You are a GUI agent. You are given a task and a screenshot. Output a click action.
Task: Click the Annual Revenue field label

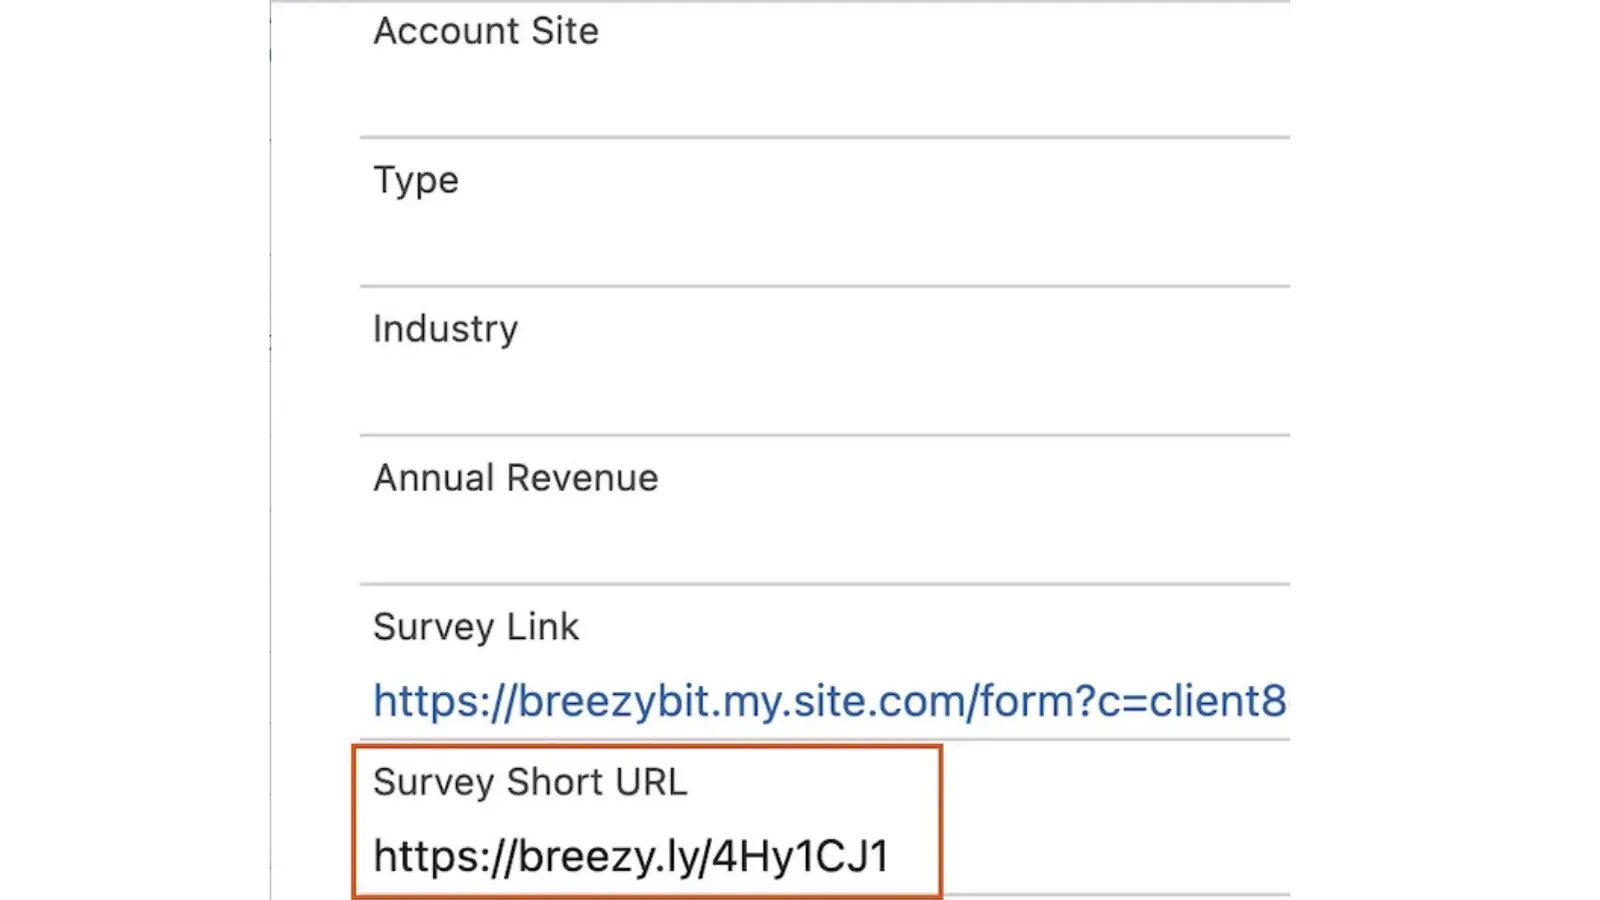pos(515,477)
